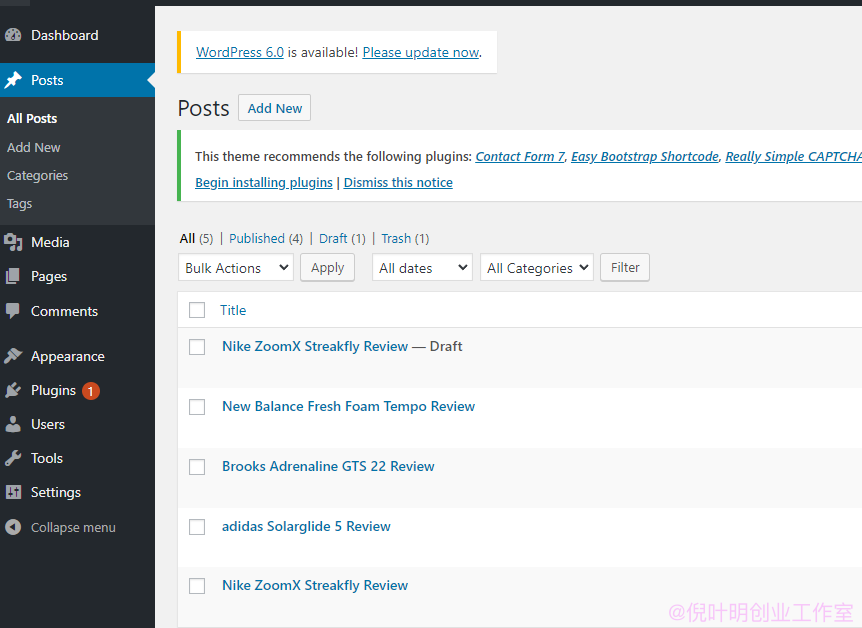Viewport: 862px width, 628px height.
Task: Open adidas Solarglide 5 Review post
Action: point(306,526)
